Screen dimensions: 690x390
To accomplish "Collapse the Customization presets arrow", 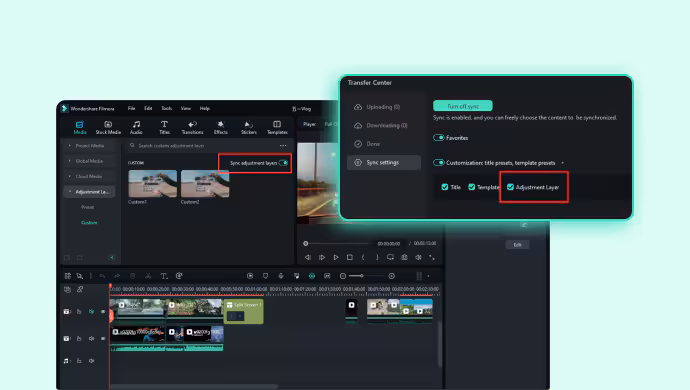I will click(562, 163).
